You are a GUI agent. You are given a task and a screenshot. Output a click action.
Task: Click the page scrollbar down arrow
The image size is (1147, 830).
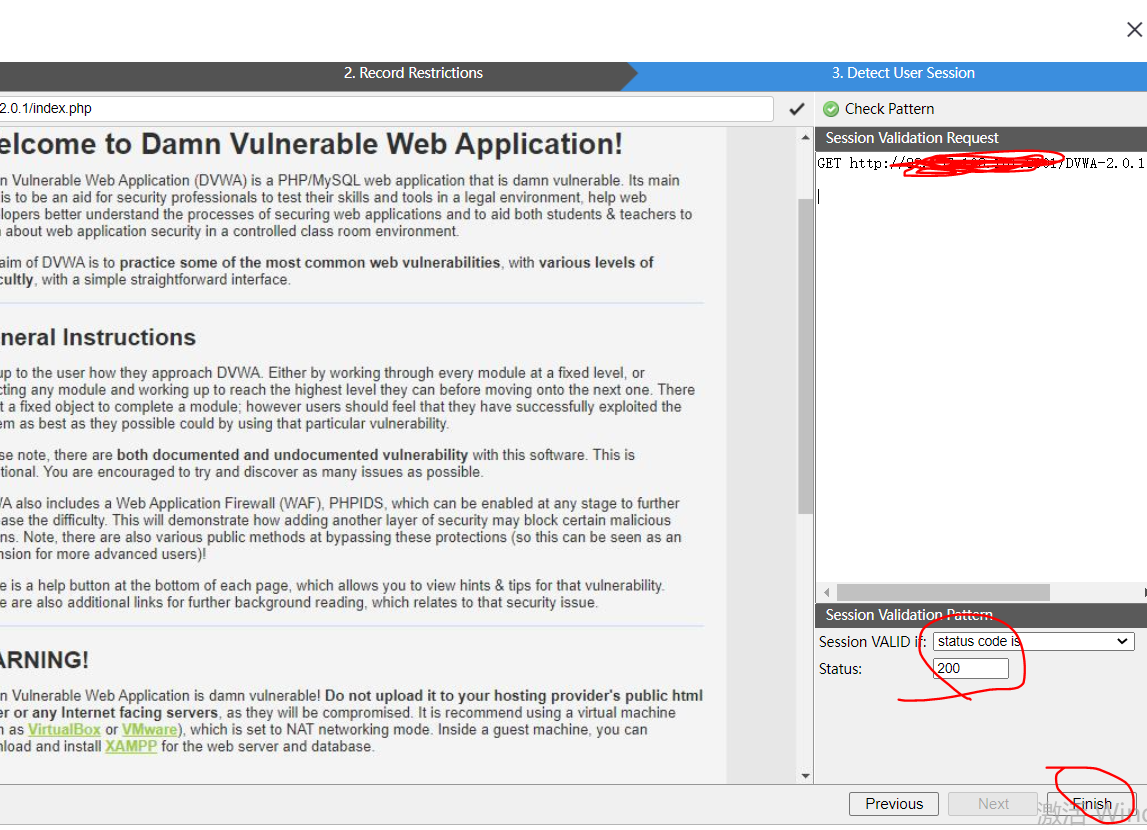coord(805,776)
